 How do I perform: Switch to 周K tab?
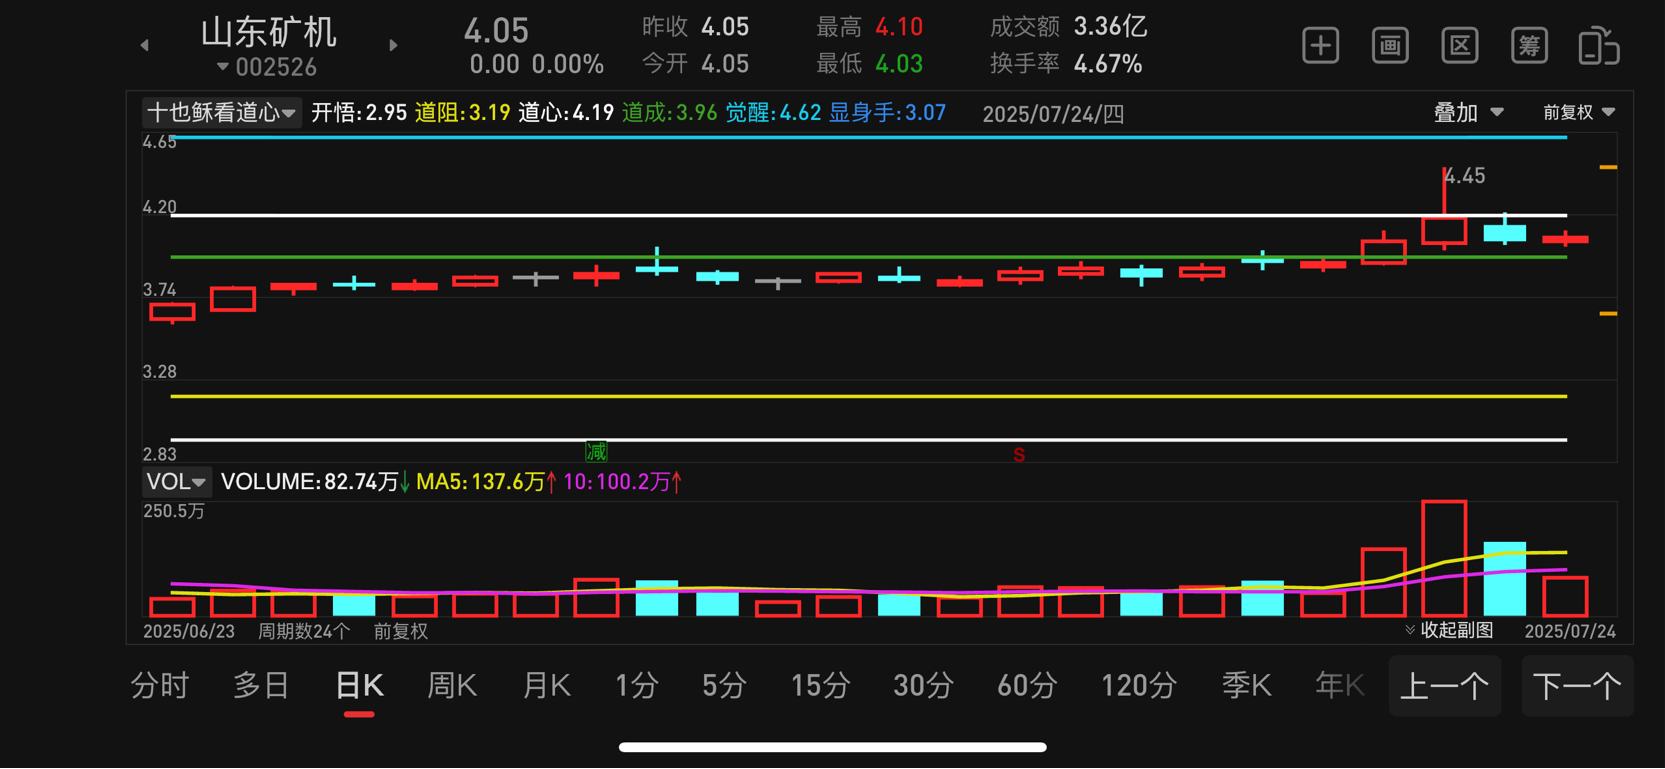coord(451,686)
